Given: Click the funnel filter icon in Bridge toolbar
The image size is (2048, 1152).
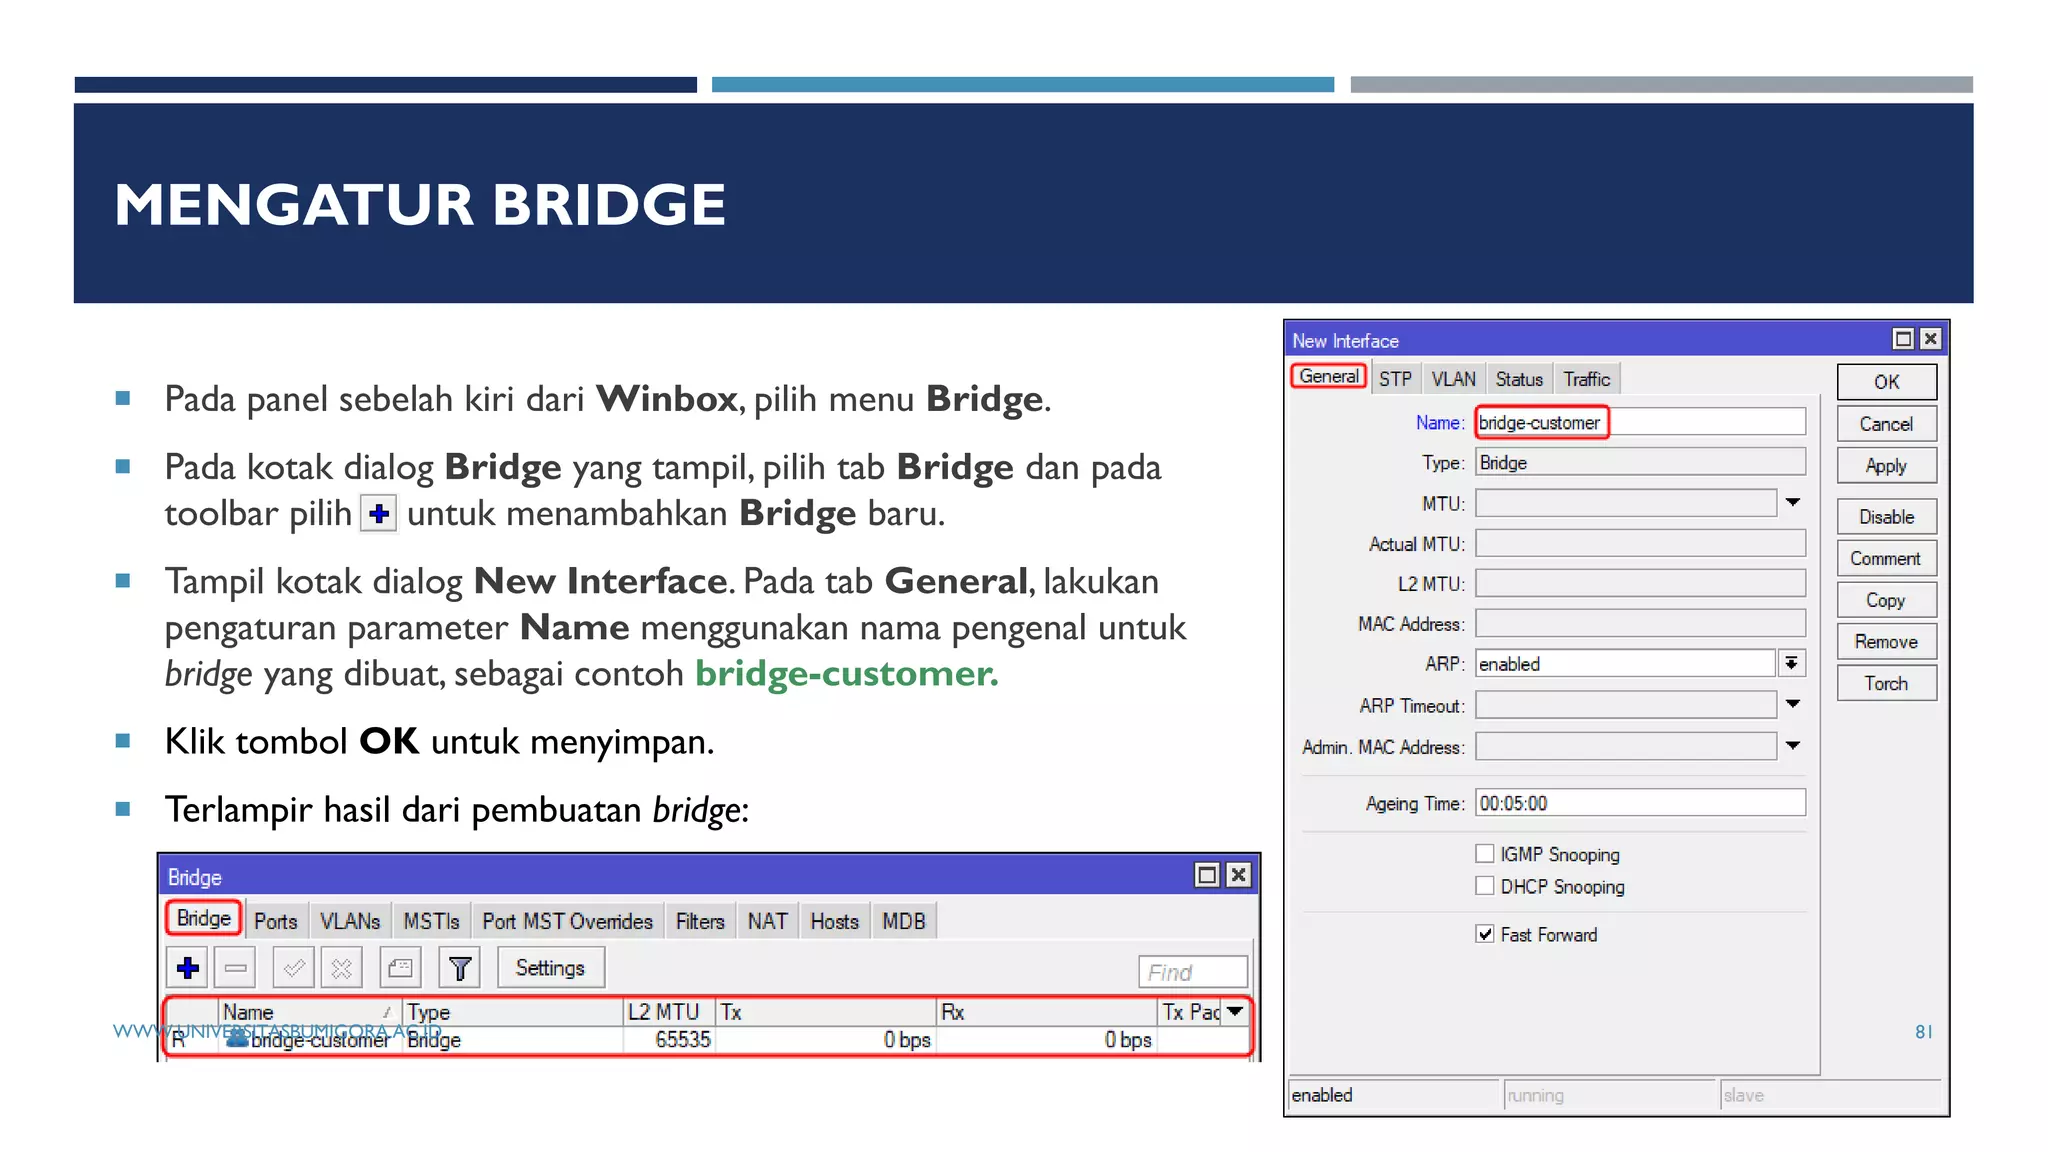Looking at the screenshot, I should click(x=460, y=968).
